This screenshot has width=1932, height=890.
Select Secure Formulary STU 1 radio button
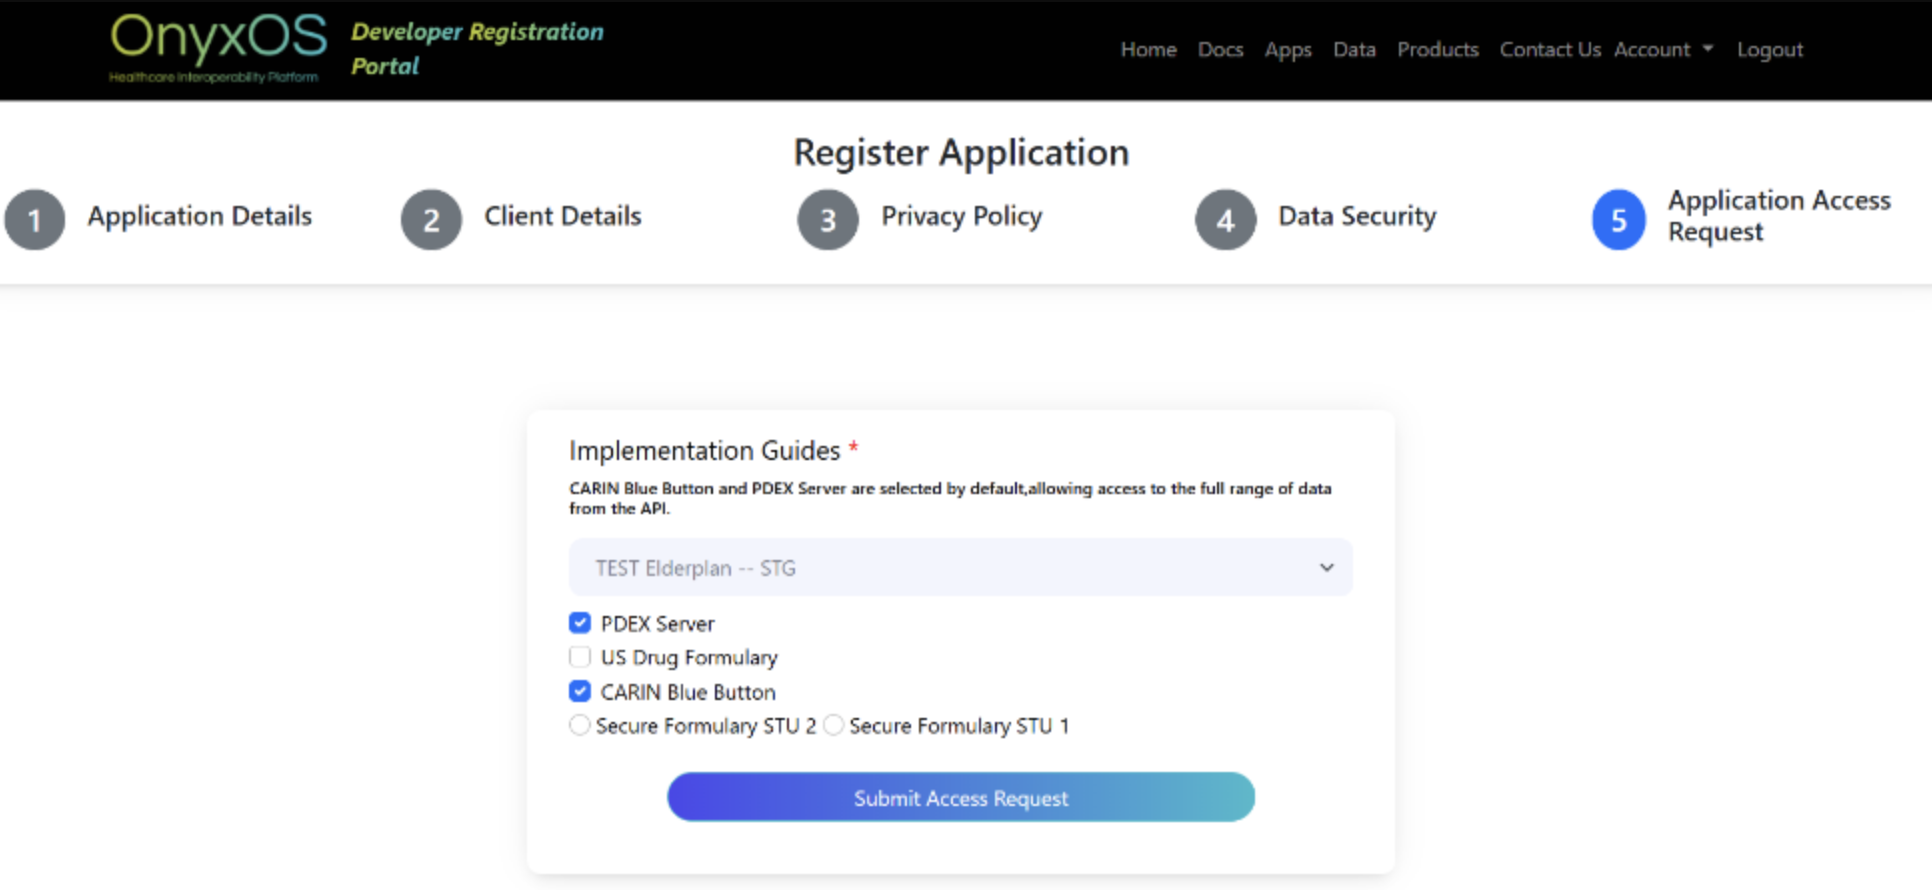point(833,725)
